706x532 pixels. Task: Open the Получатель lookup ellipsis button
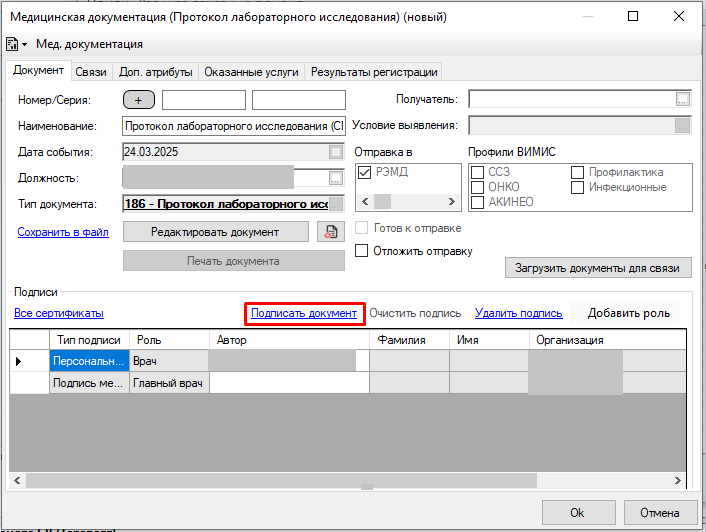[683, 99]
